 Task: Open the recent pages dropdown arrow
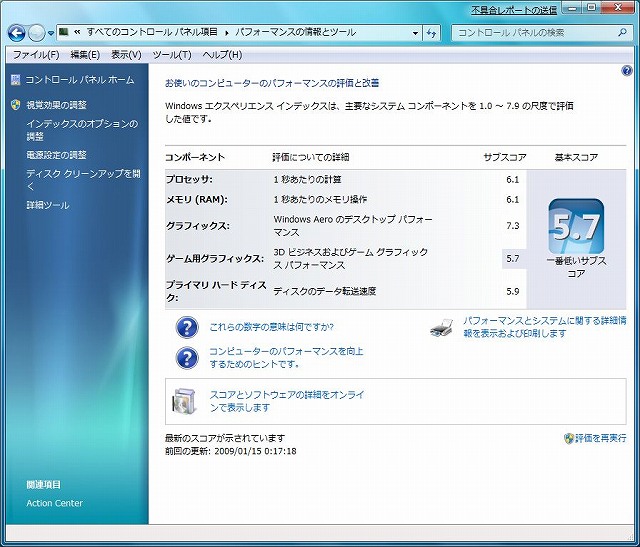(51, 33)
